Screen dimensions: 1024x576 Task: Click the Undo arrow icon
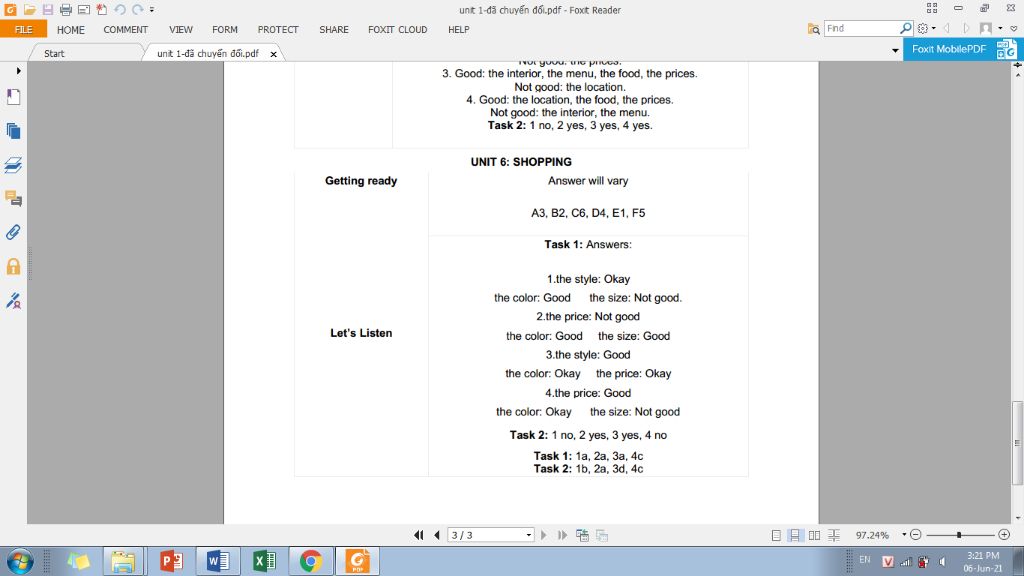tap(120, 9)
